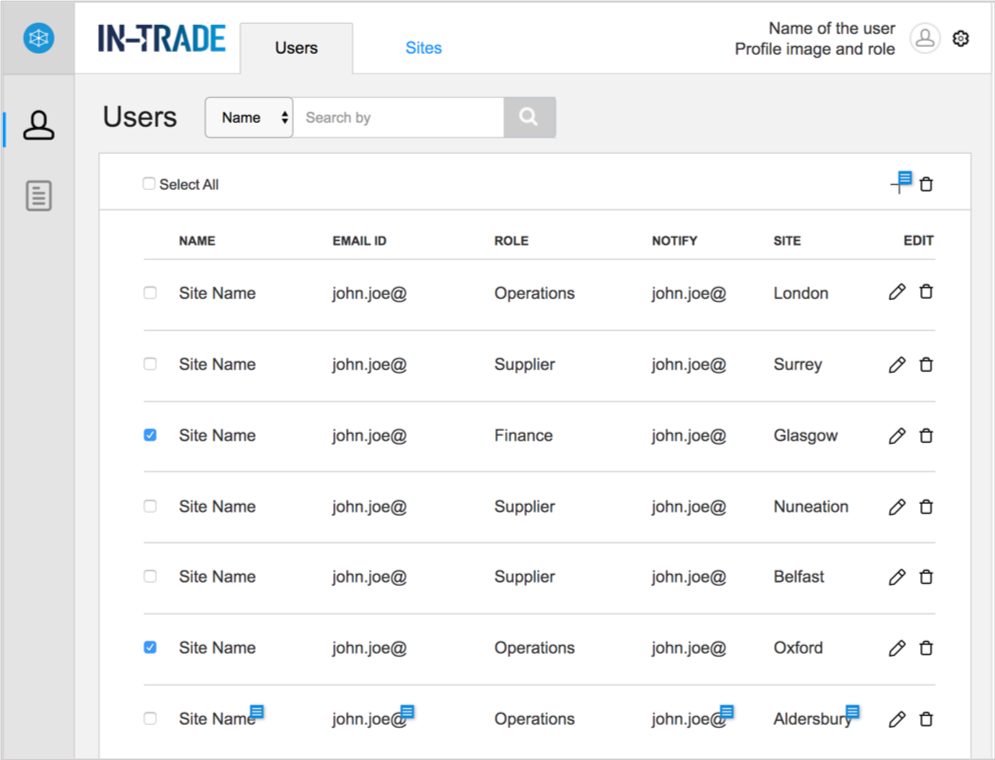Uncheck the Glasgow row checkbox

(150, 435)
